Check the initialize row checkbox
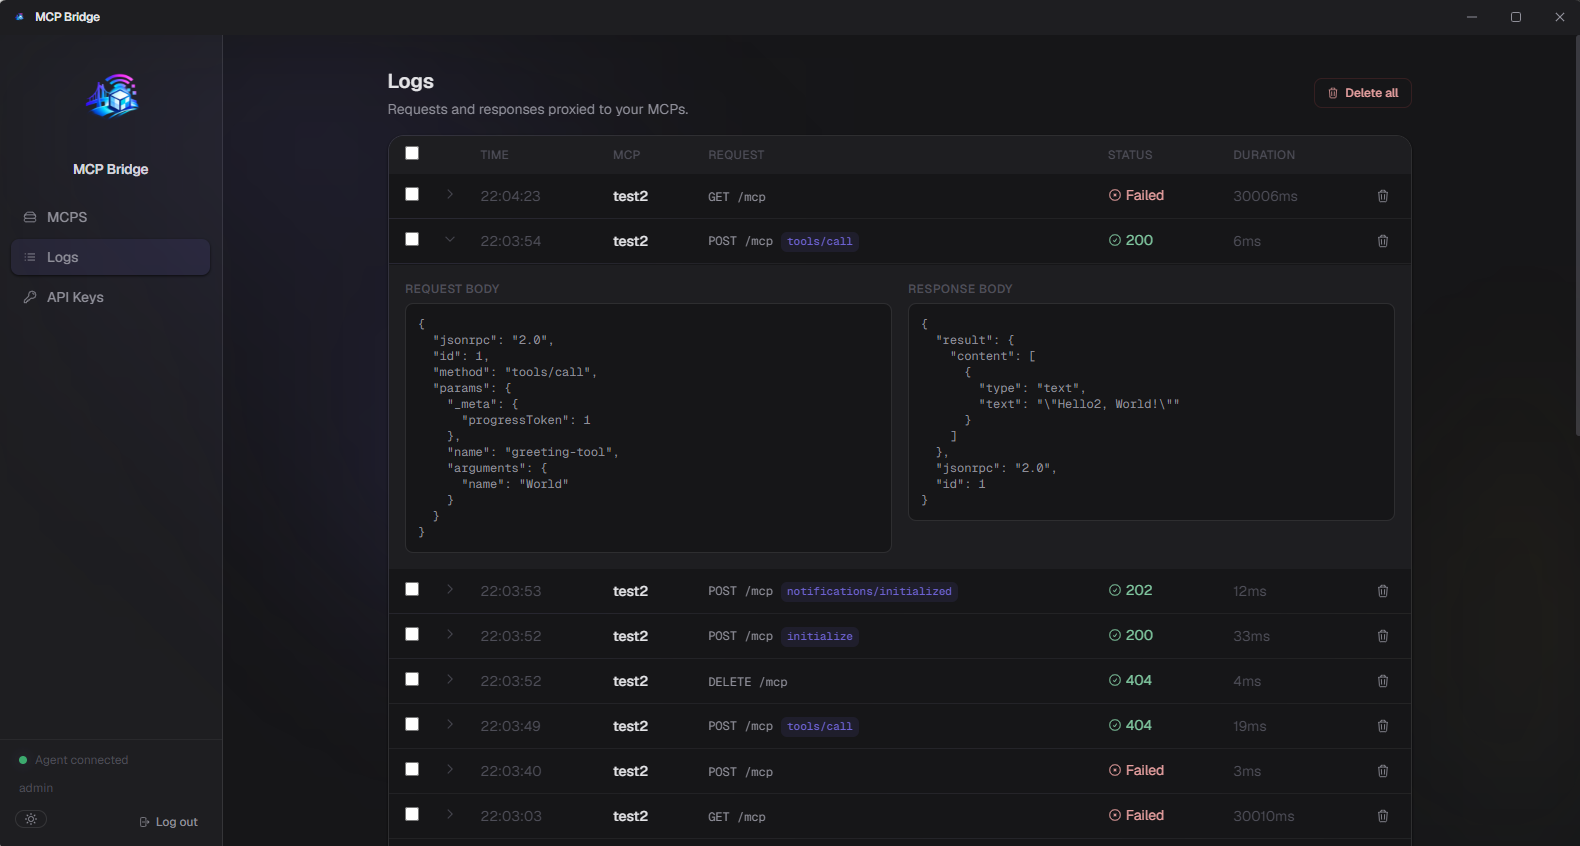The height and width of the screenshot is (846, 1580). point(412,634)
